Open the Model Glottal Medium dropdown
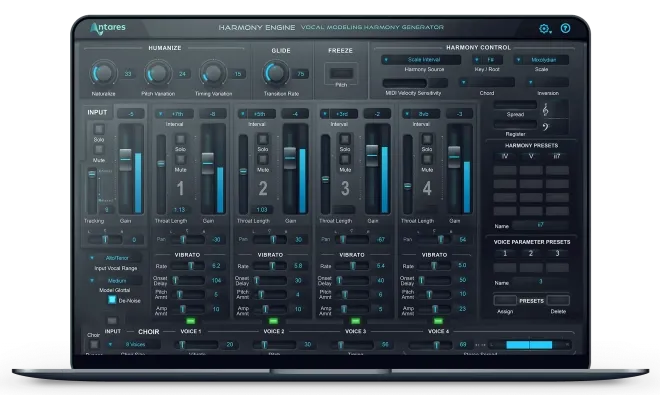660x395 pixels. pos(115,280)
